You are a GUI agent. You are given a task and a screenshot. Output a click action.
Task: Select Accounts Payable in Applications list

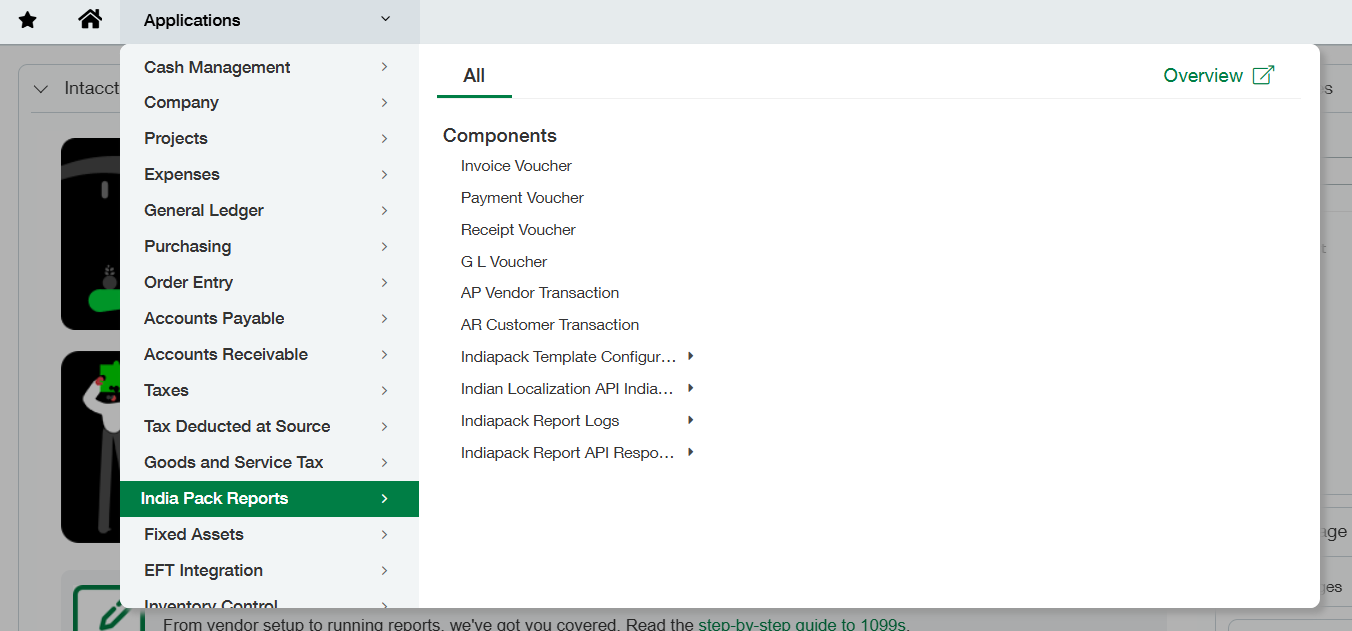(214, 318)
